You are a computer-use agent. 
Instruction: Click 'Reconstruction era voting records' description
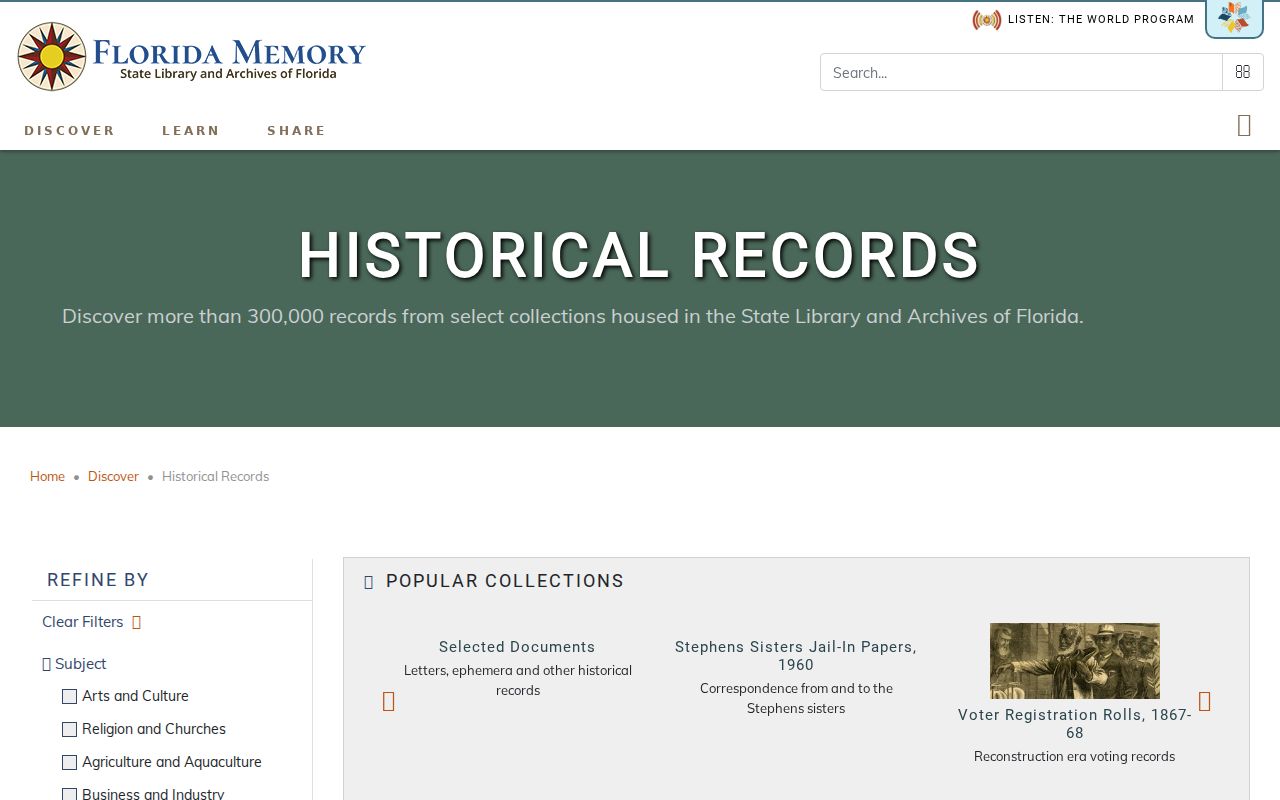click(1075, 757)
